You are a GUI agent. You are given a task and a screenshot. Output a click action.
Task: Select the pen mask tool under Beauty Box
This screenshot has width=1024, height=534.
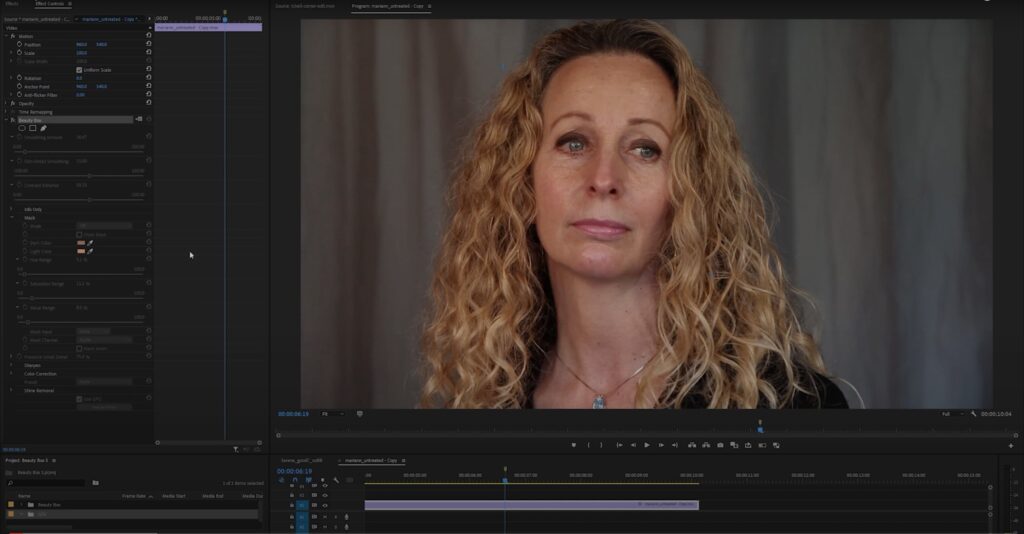[43, 128]
